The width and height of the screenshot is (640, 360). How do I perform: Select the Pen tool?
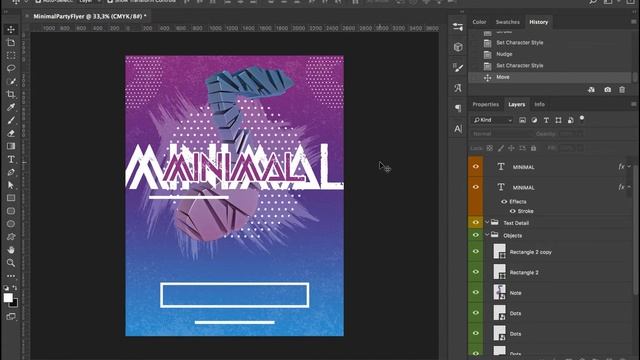point(11,172)
